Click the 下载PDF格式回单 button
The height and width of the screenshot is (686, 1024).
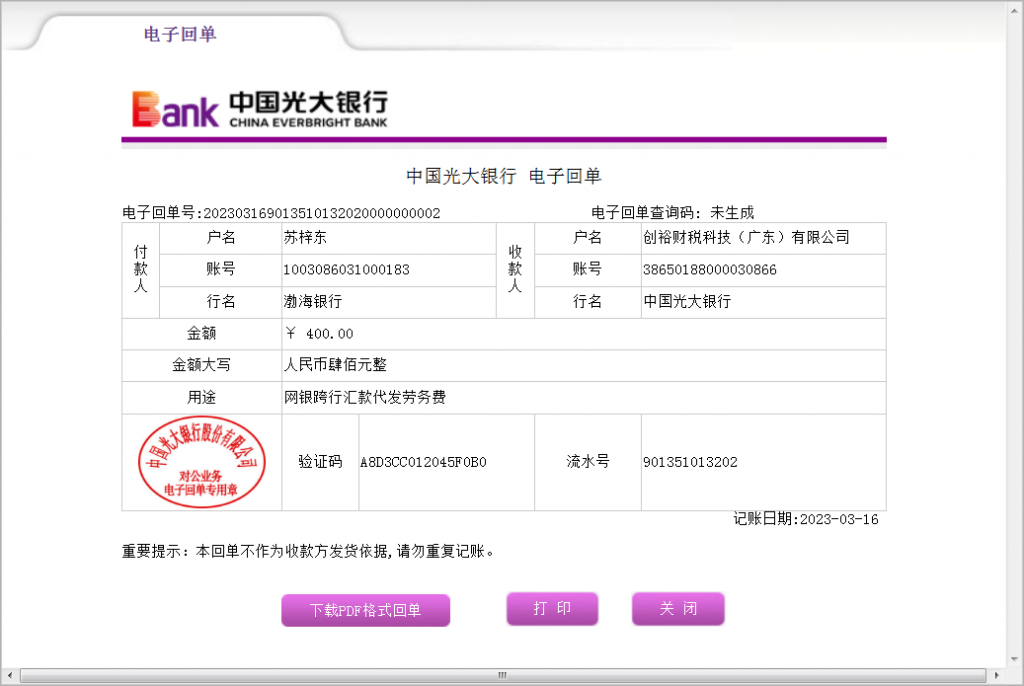tap(366, 610)
